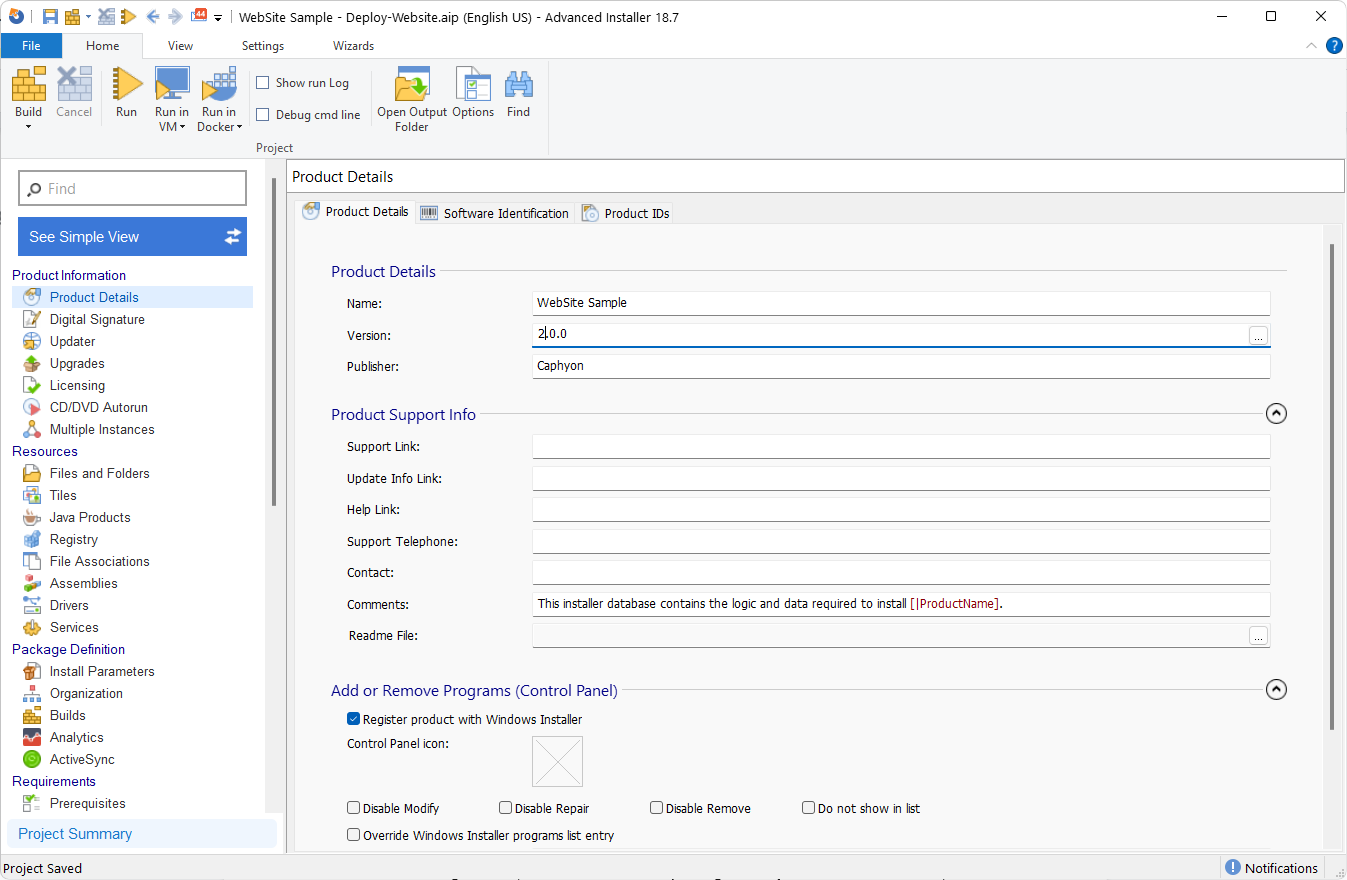Click the Version field's browse (...) button
1347x880 pixels.
1258,336
